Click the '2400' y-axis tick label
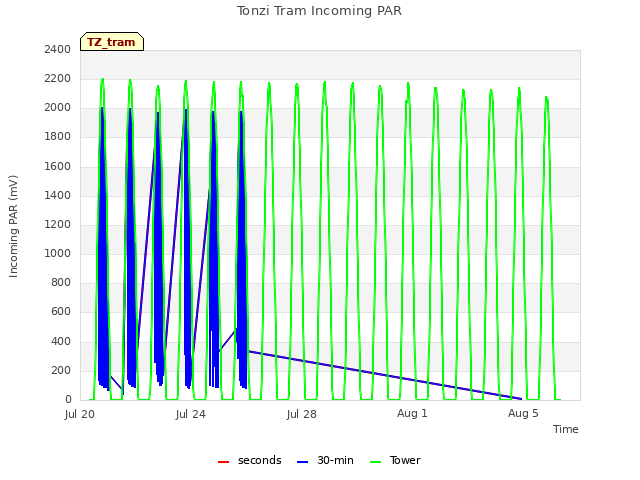This screenshot has width=640, height=480. (x=58, y=50)
